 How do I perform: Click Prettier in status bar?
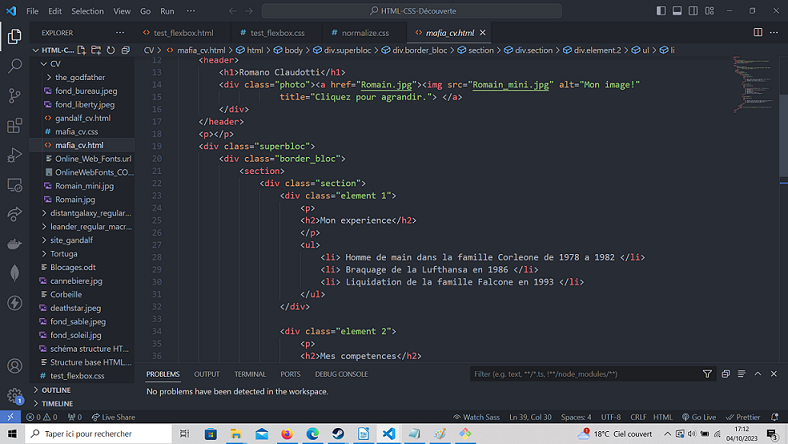743,417
